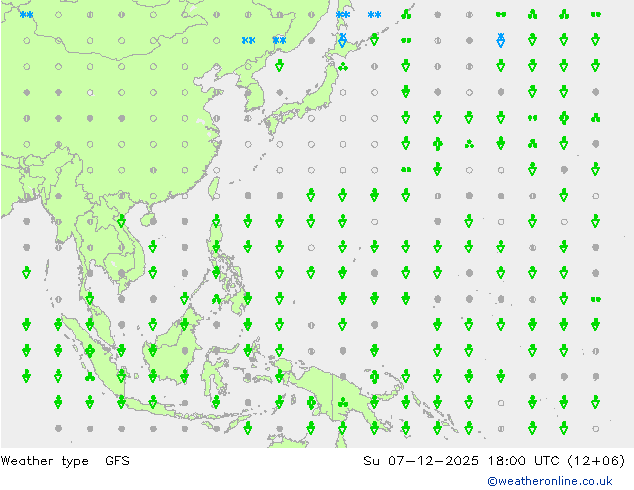This screenshot has width=634, height=490.
Task: Click the blue snow-shower symbol over Hokkaido
Action: coord(342,40)
